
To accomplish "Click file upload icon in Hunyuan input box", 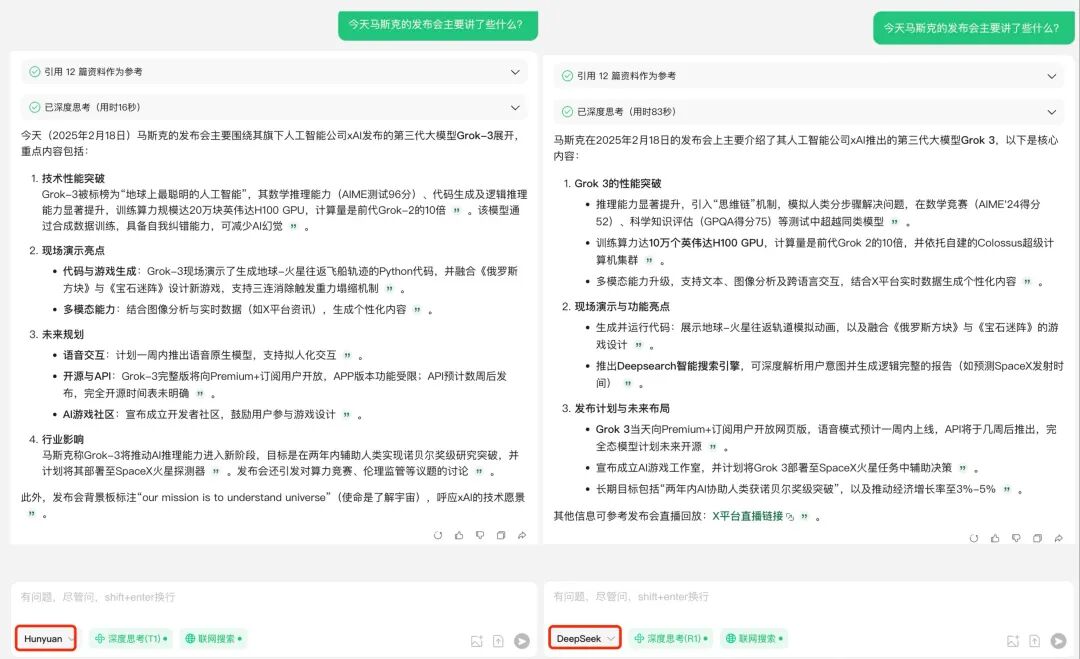I will (498, 641).
